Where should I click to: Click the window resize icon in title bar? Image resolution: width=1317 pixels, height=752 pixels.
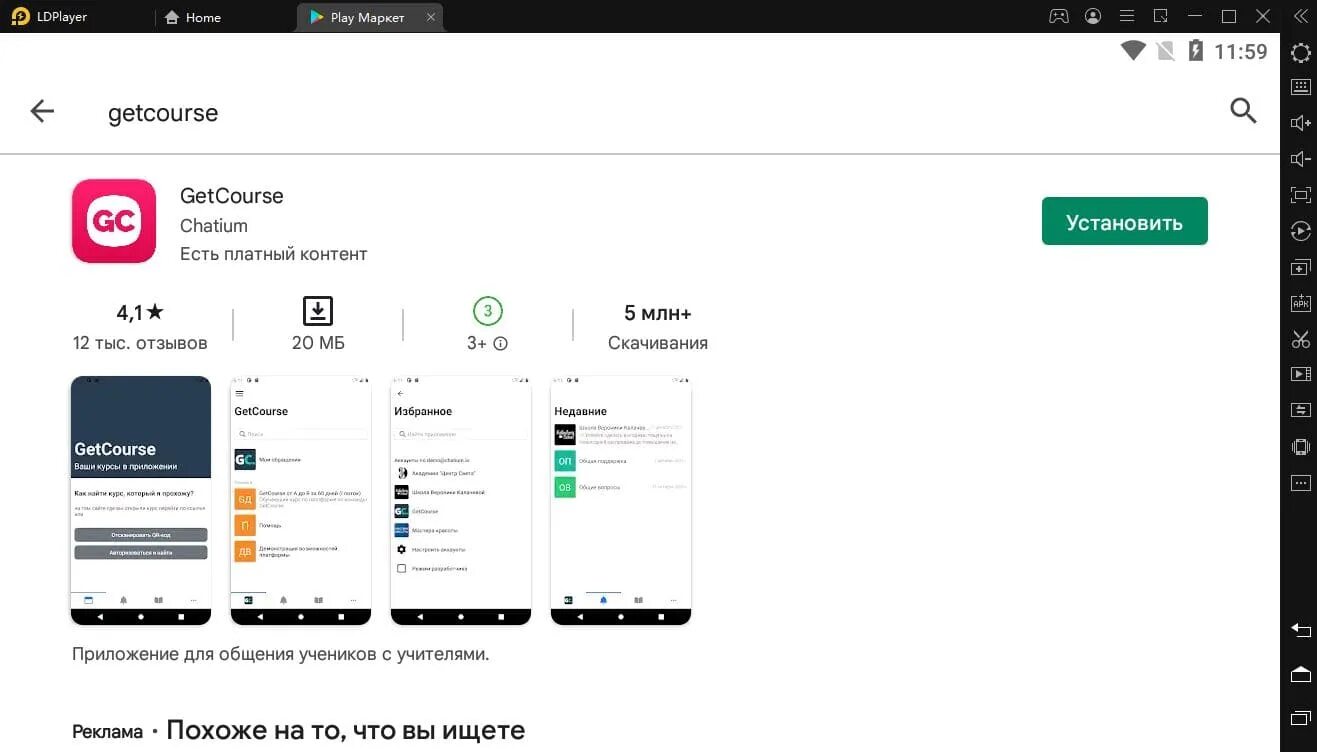(x=1161, y=16)
